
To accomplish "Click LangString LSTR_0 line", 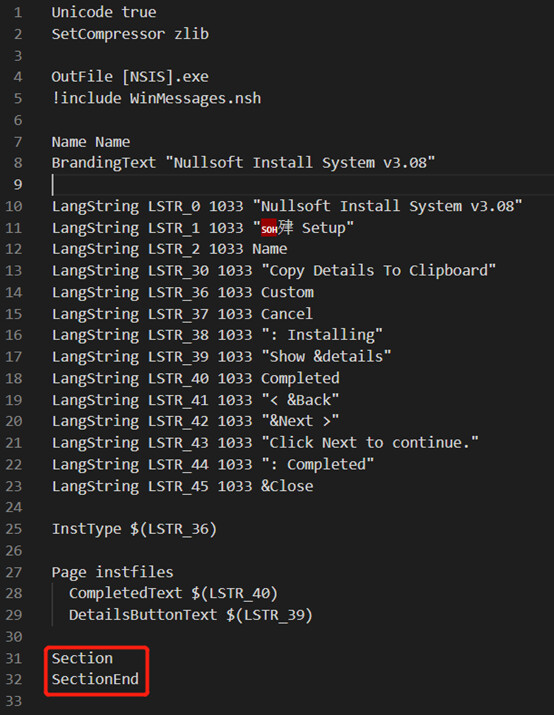I will point(287,206).
